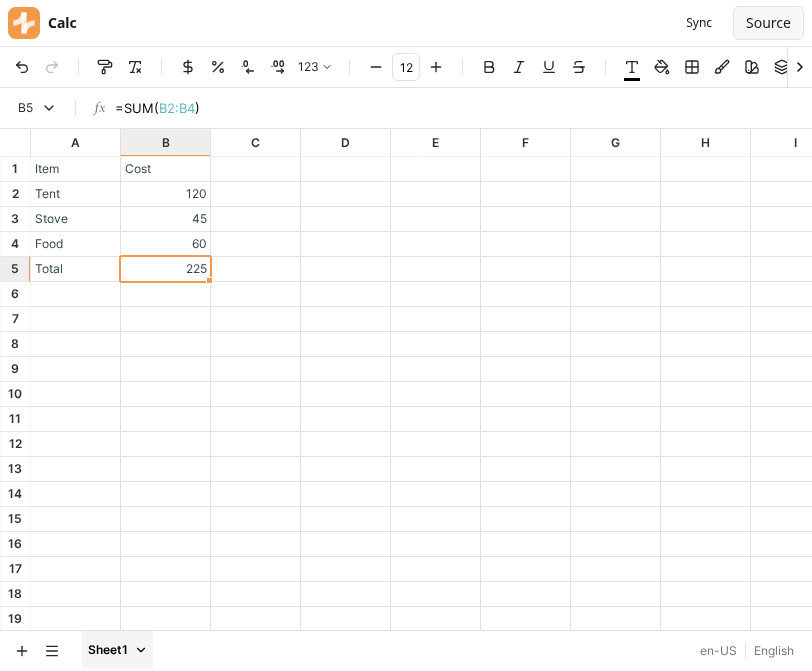Decrease decimal places icon
This screenshot has width=812, height=671.
click(248, 67)
